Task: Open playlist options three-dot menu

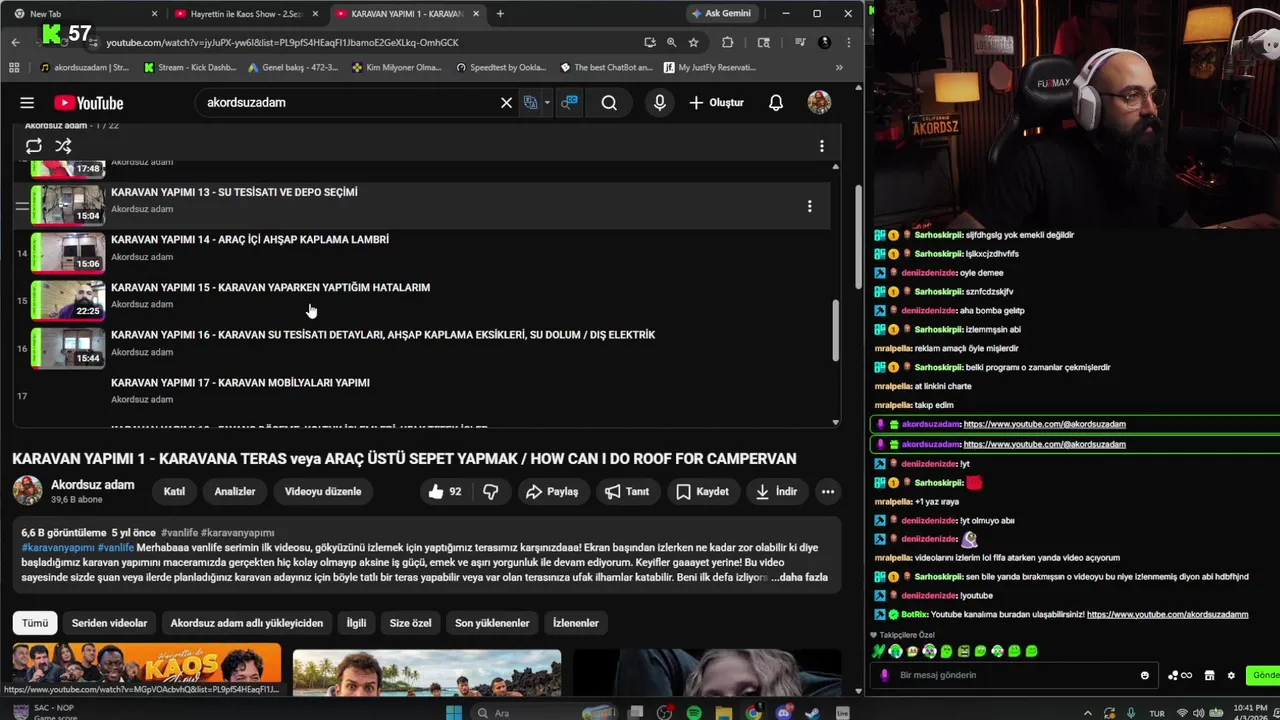Action: tap(821, 146)
